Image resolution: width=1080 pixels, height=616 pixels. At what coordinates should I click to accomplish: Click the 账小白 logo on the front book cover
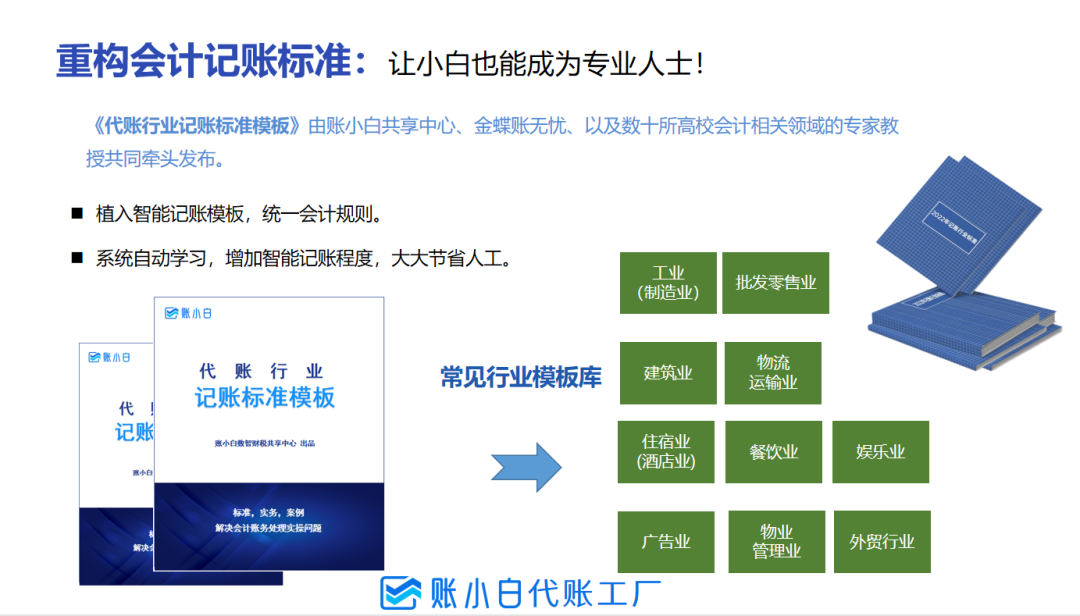[188, 314]
